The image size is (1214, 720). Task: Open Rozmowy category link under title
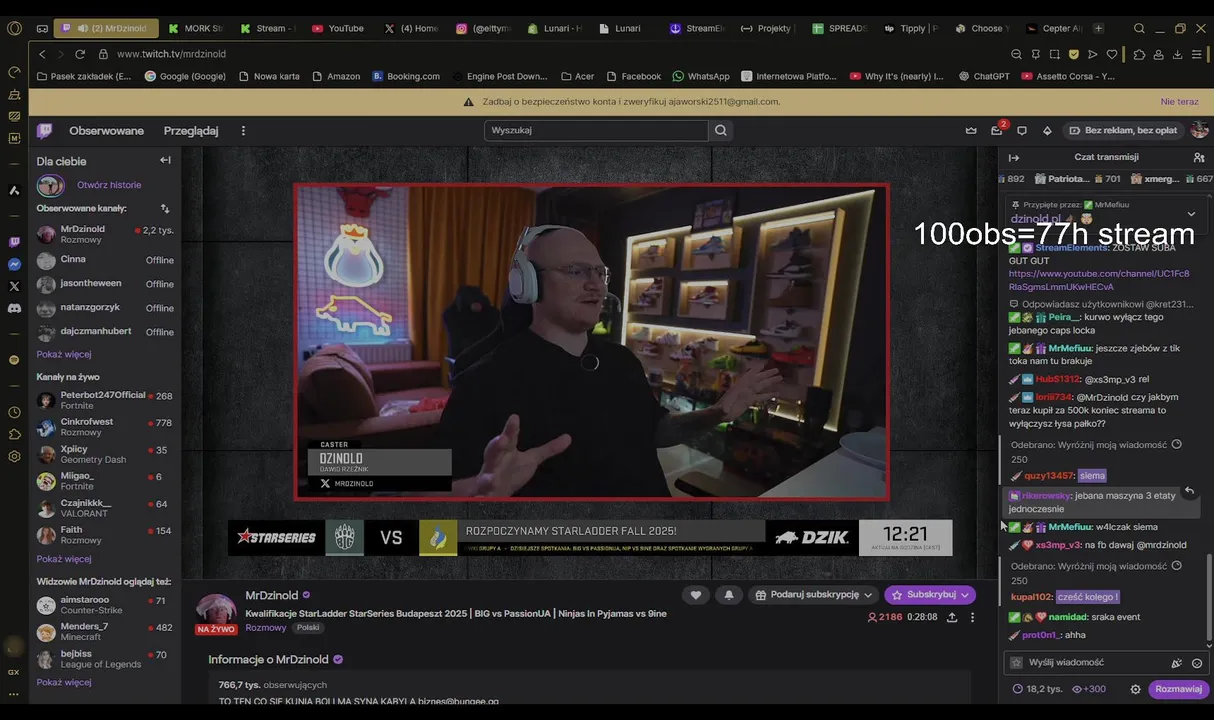point(266,628)
